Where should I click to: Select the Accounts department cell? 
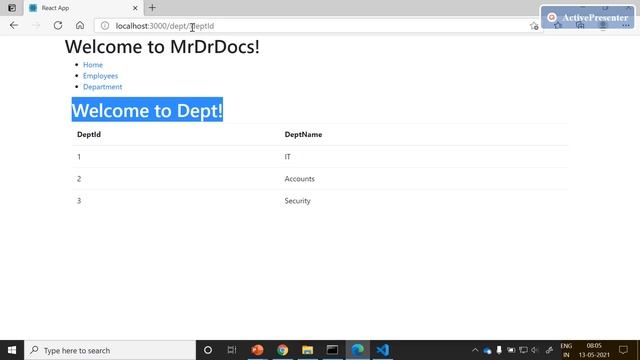(300, 179)
